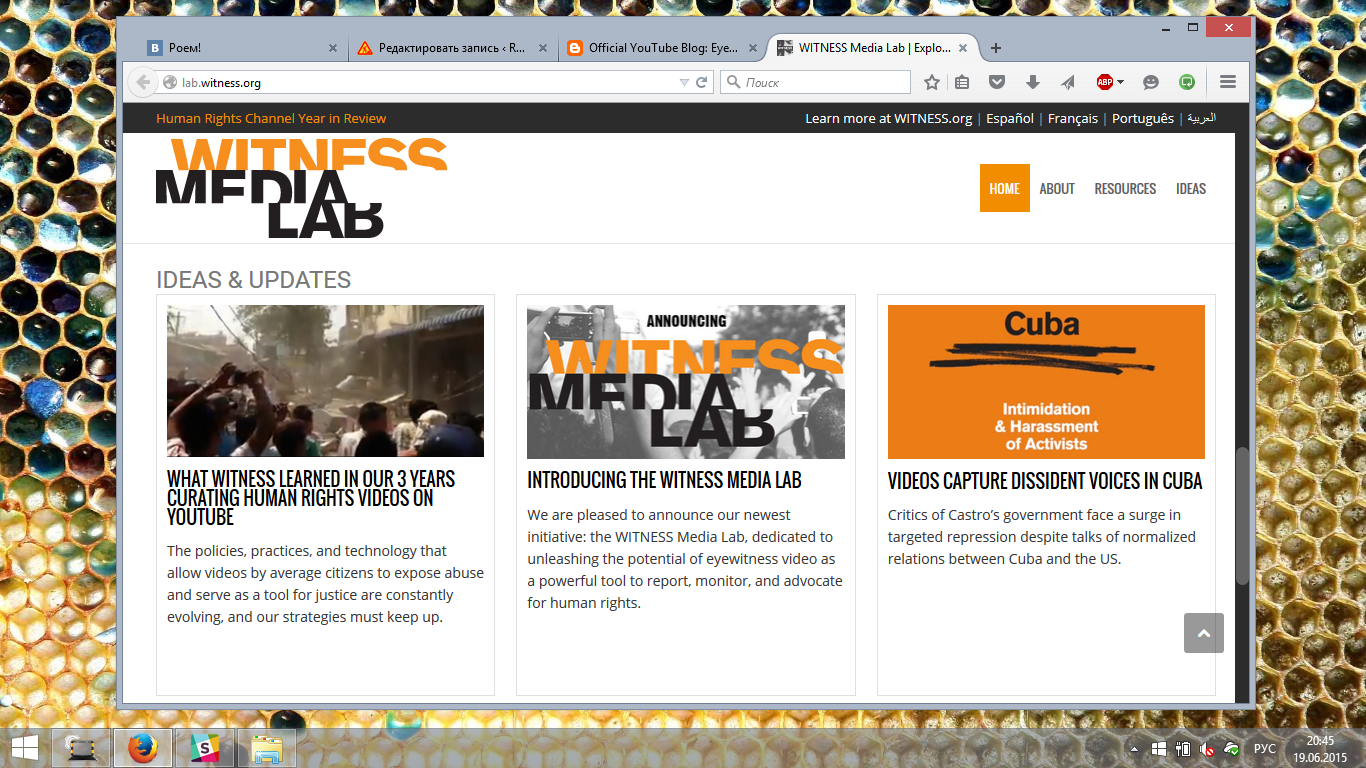Click the paper plane share icon
Screen dimensions: 1366x768
click(1068, 82)
